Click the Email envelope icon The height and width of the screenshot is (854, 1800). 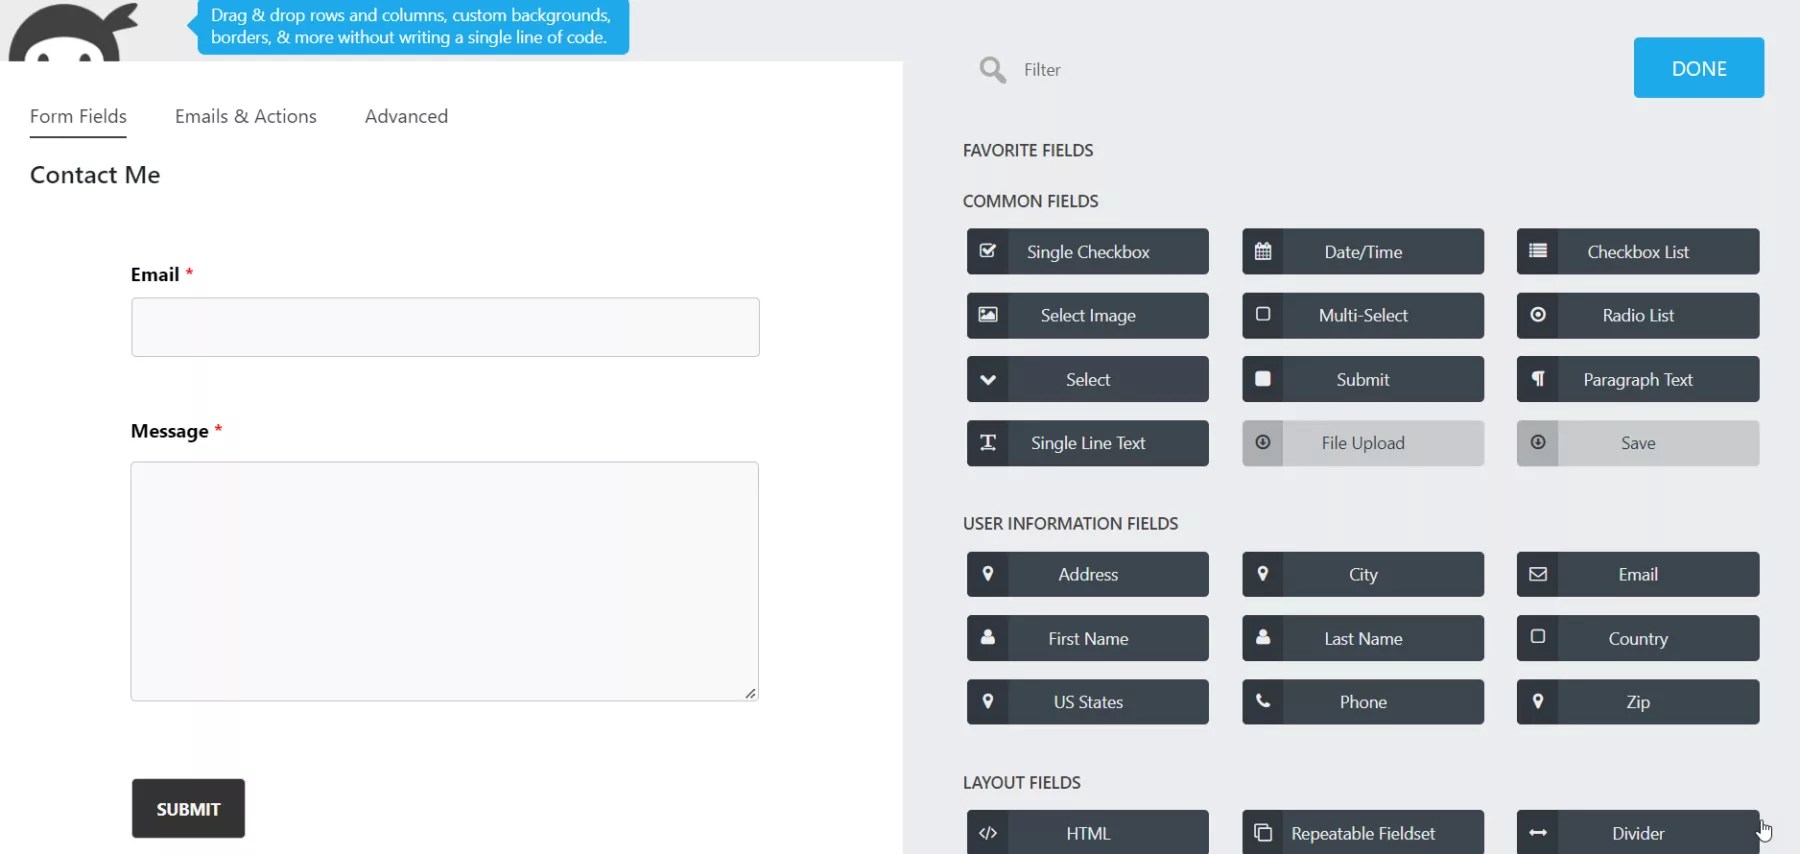pyautogui.click(x=1538, y=574)
